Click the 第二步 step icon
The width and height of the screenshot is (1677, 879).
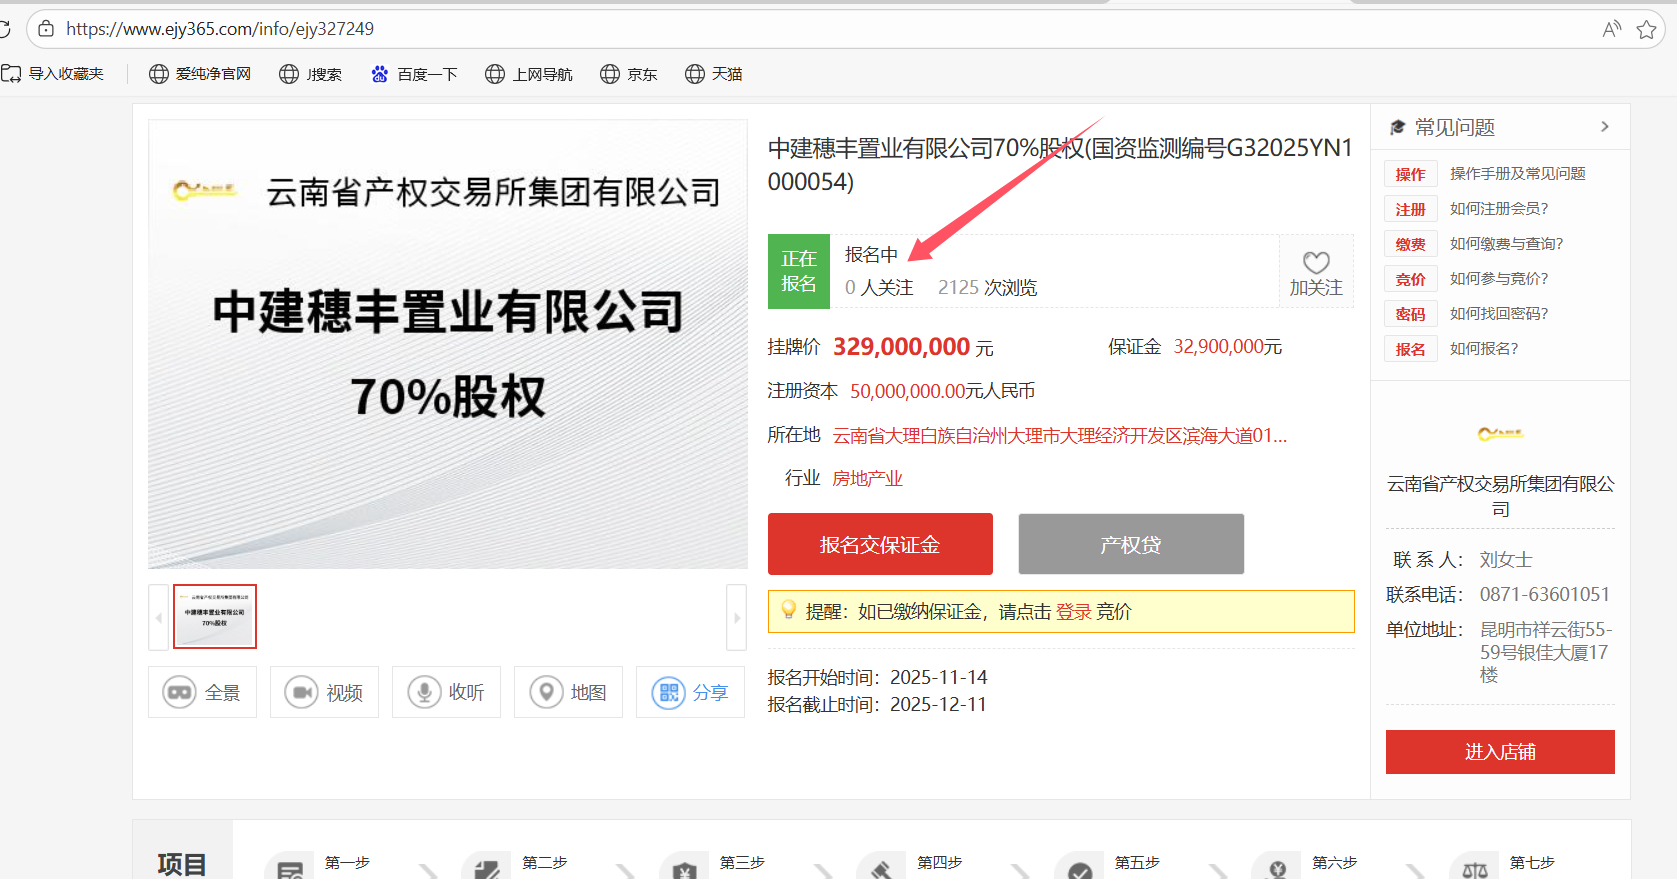[x=487, y=868]
